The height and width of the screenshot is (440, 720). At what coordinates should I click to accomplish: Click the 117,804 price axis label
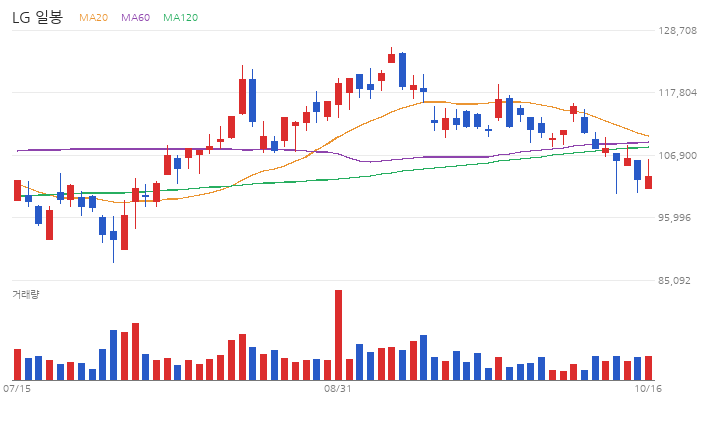coord(678,93)
